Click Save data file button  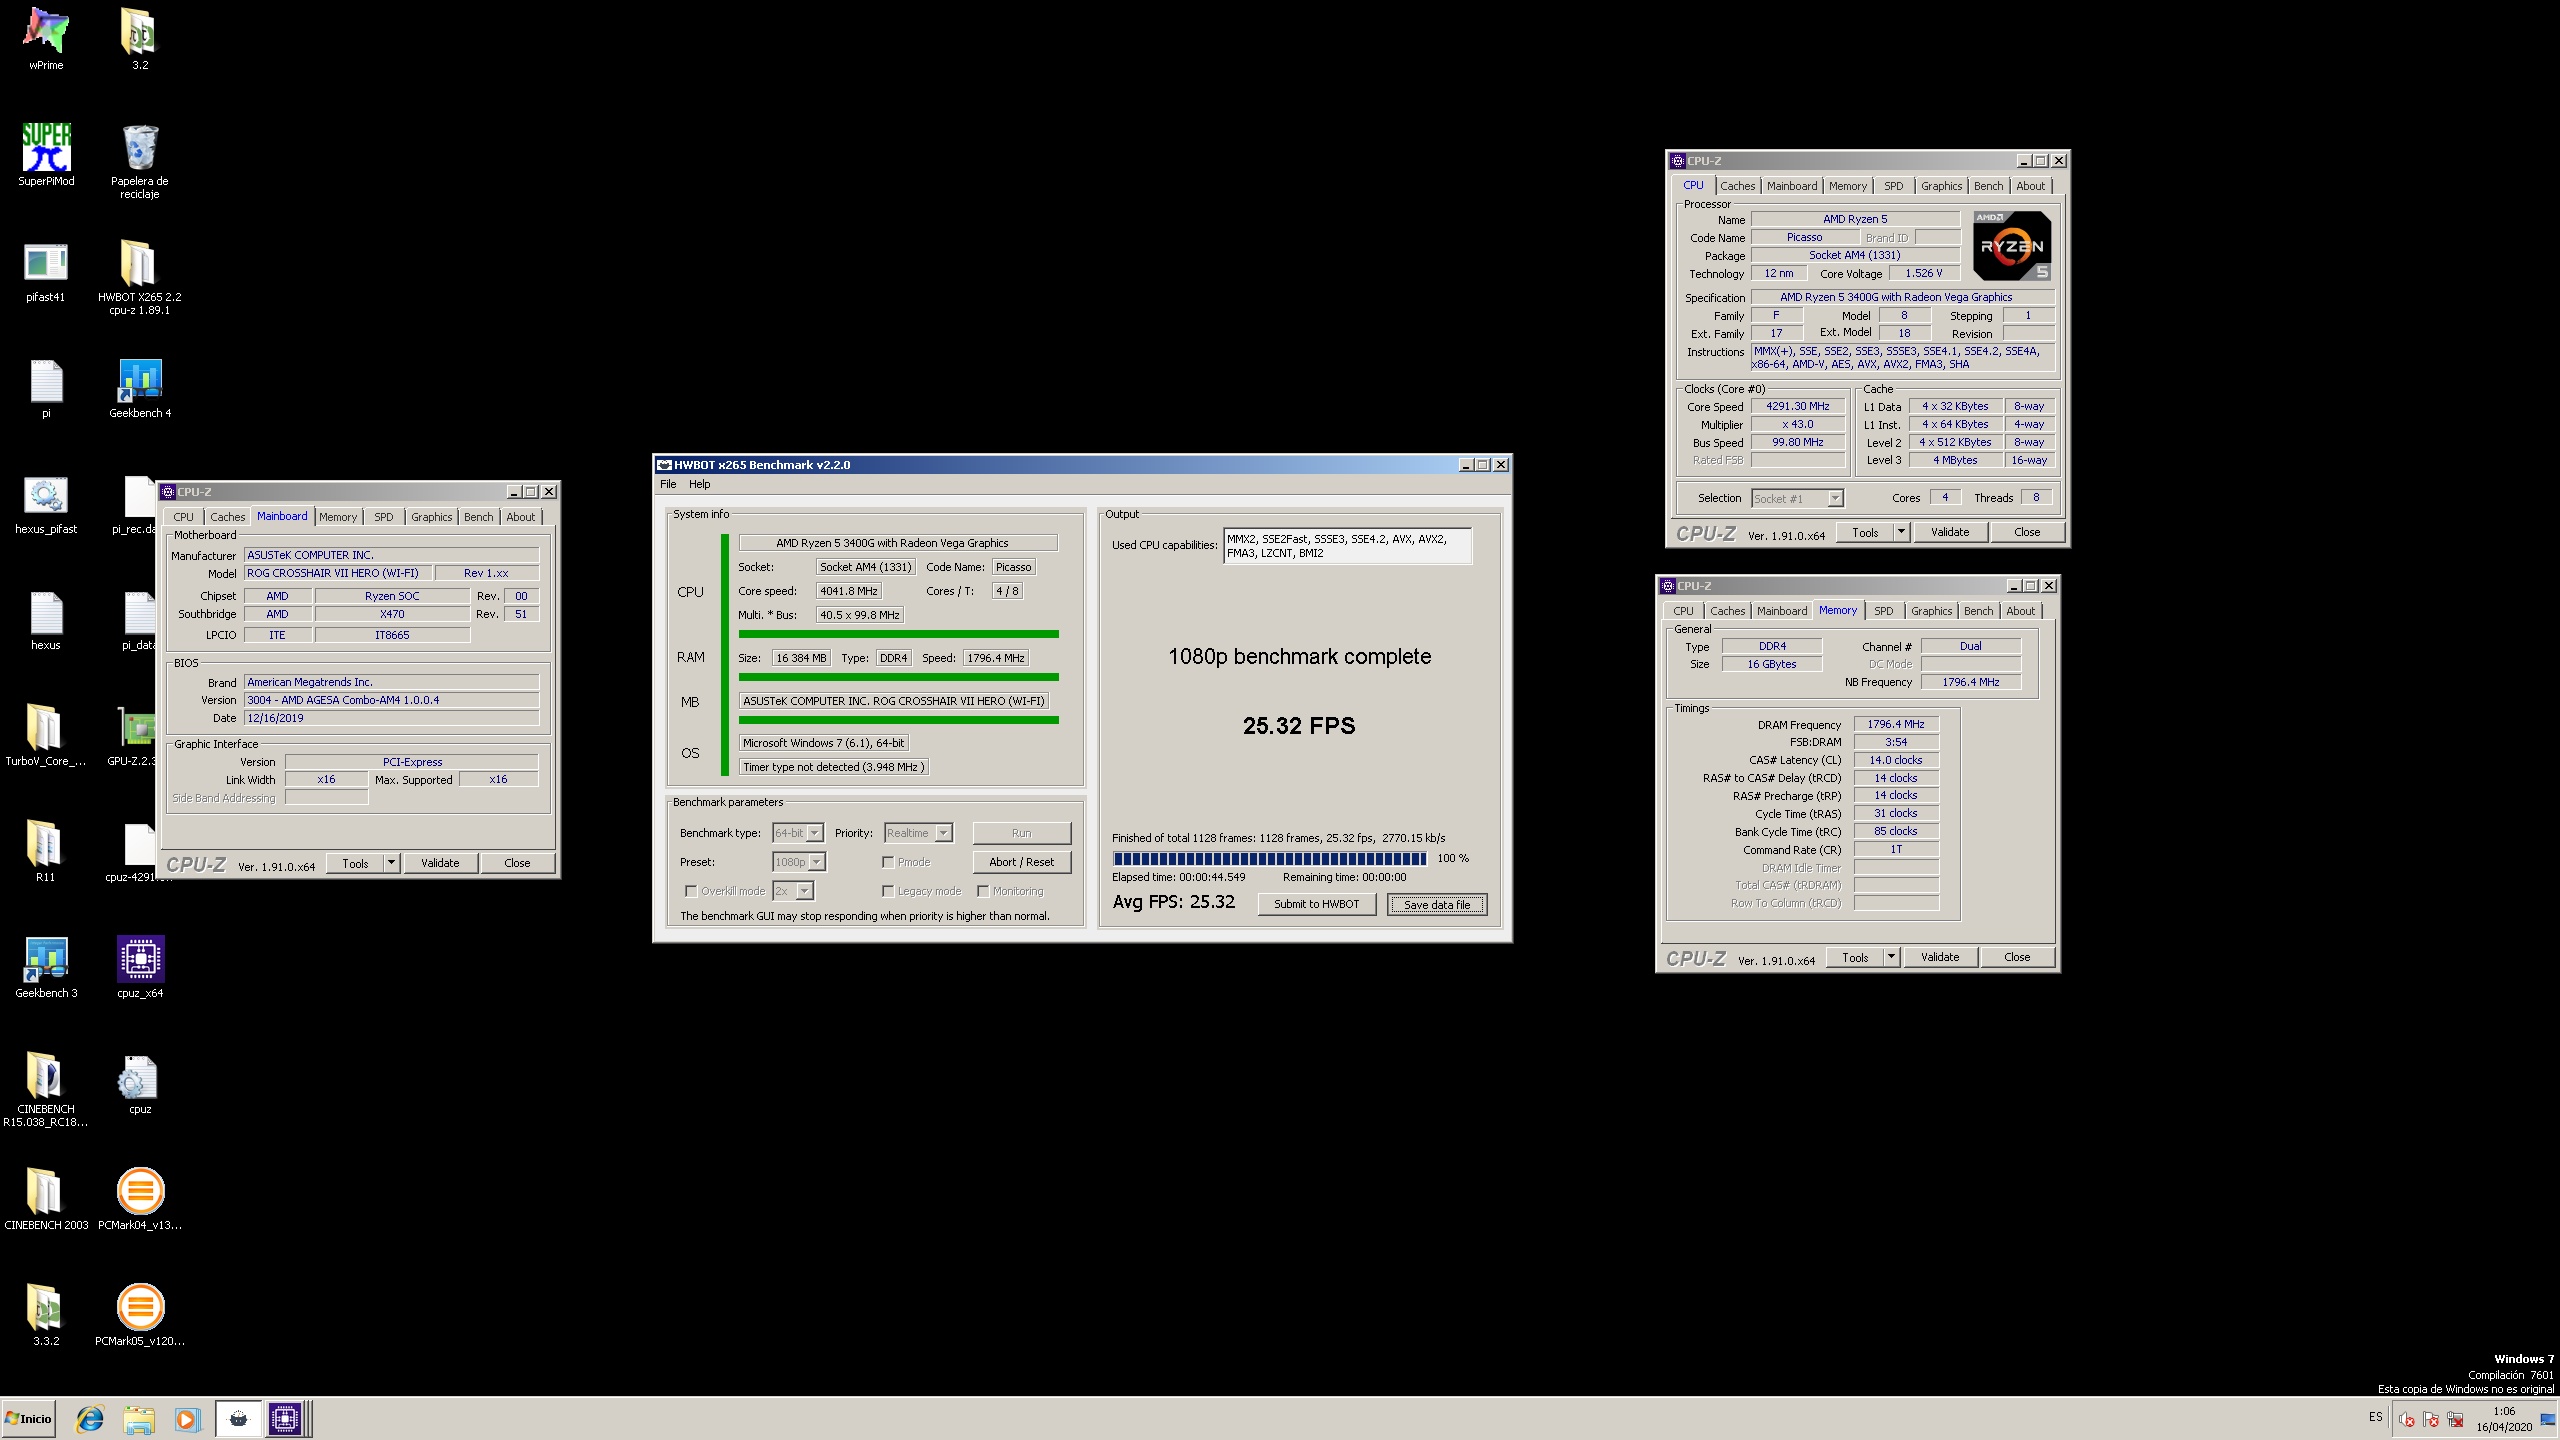(x=1437, y=904)
